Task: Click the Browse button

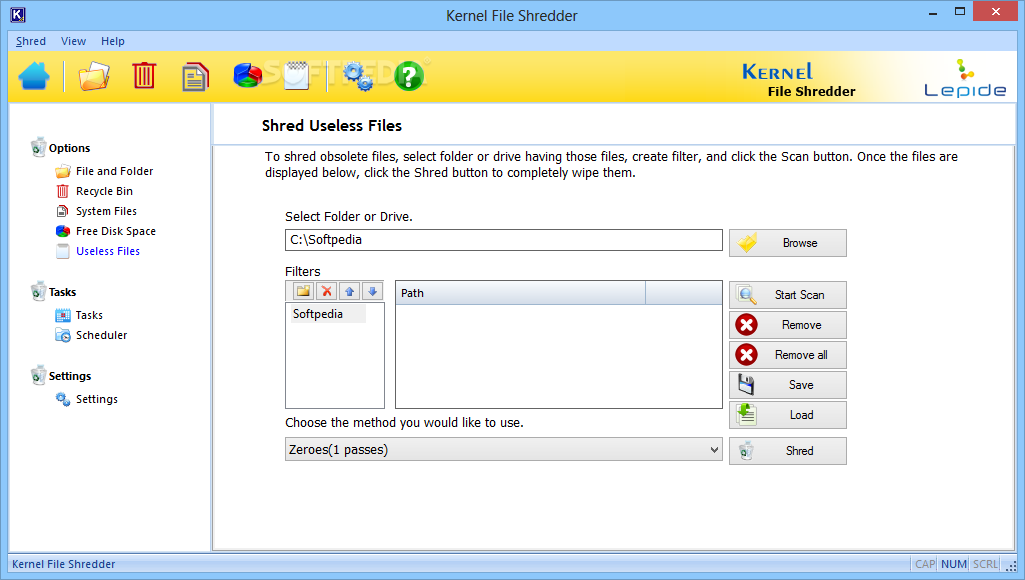Action: pos(788,243)
